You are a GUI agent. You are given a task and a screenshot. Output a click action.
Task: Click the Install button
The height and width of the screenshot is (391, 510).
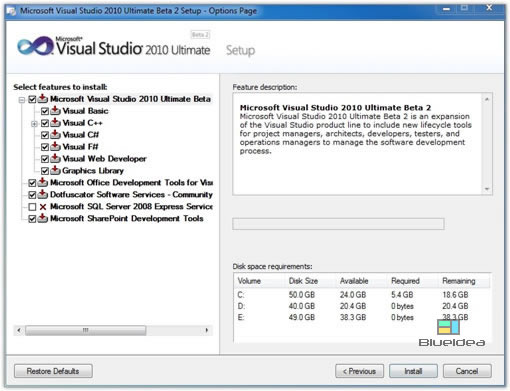tap(413, 371)
